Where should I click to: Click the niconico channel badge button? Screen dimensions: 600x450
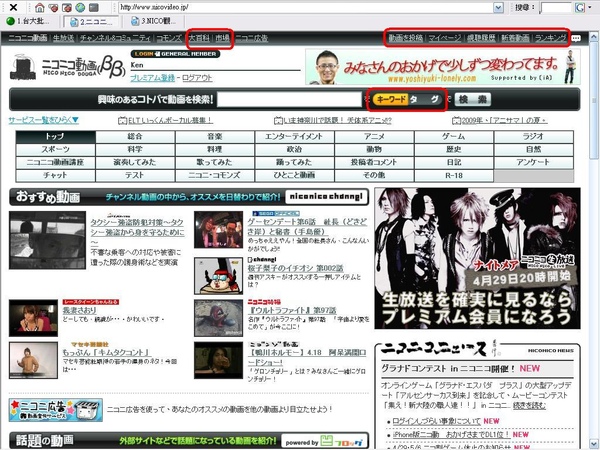point(326,197)
